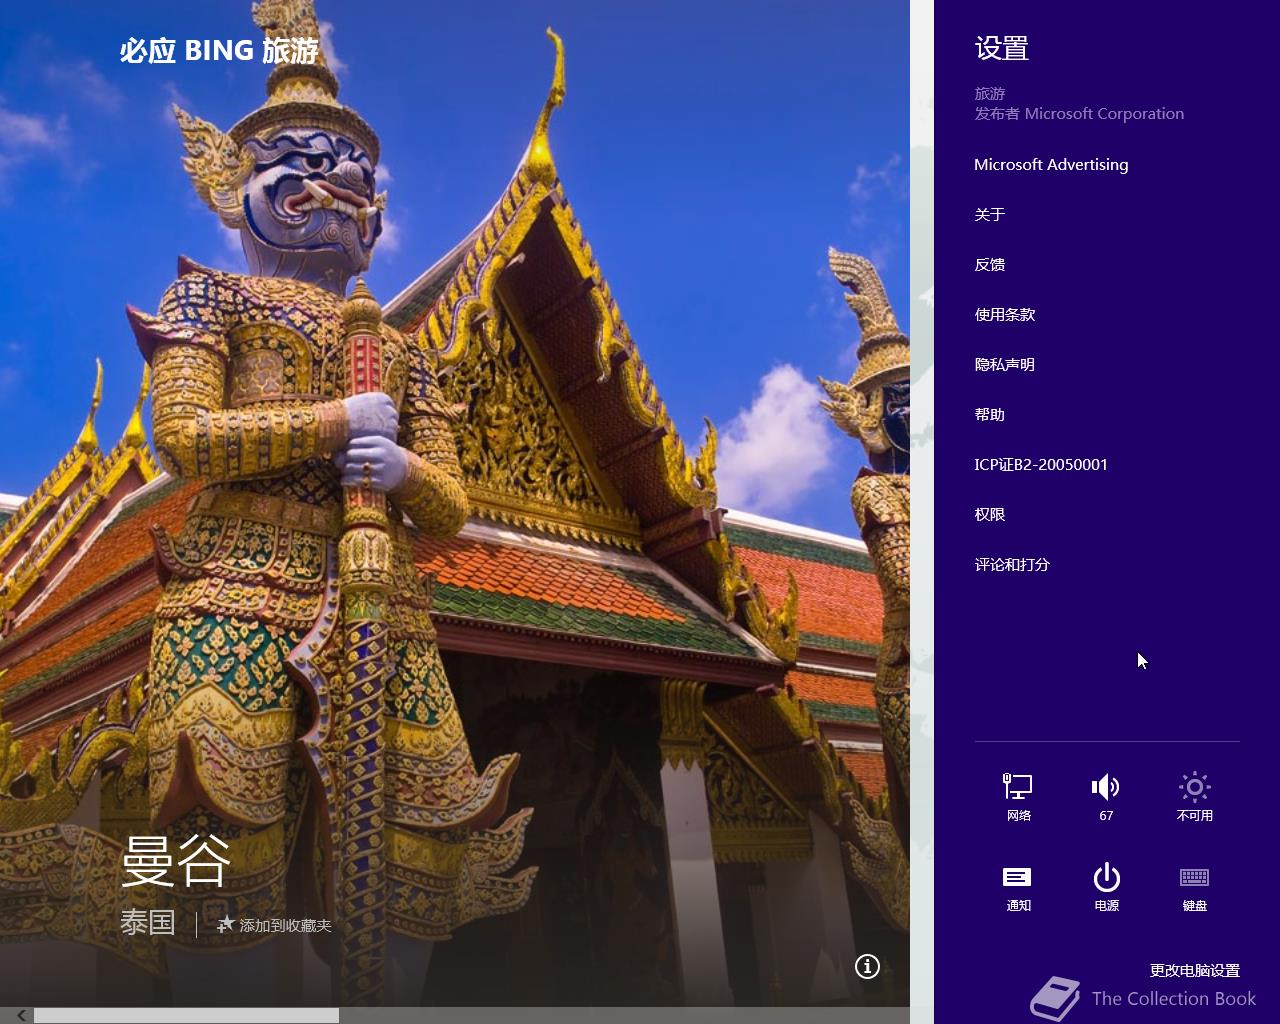Click the left arrow of the horizontal scrollbar
1280x1024 pixels.
(21, 1015)
